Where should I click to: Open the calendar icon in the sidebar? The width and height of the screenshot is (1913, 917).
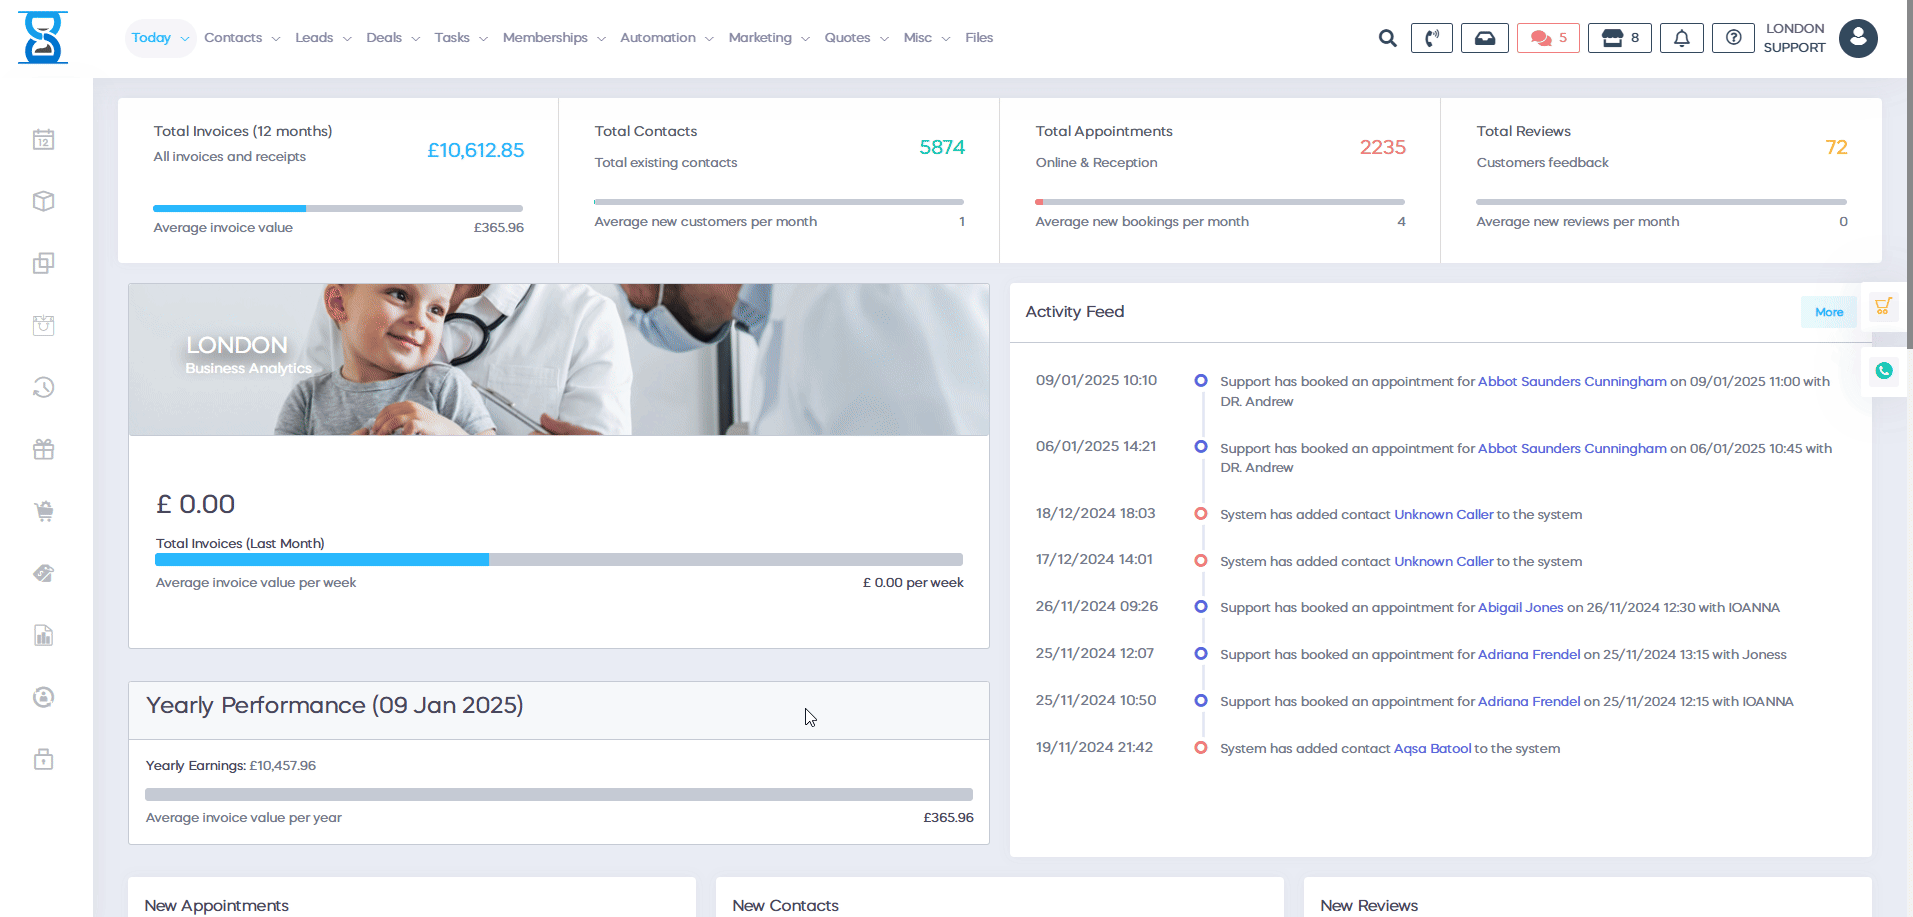point(43,140)
